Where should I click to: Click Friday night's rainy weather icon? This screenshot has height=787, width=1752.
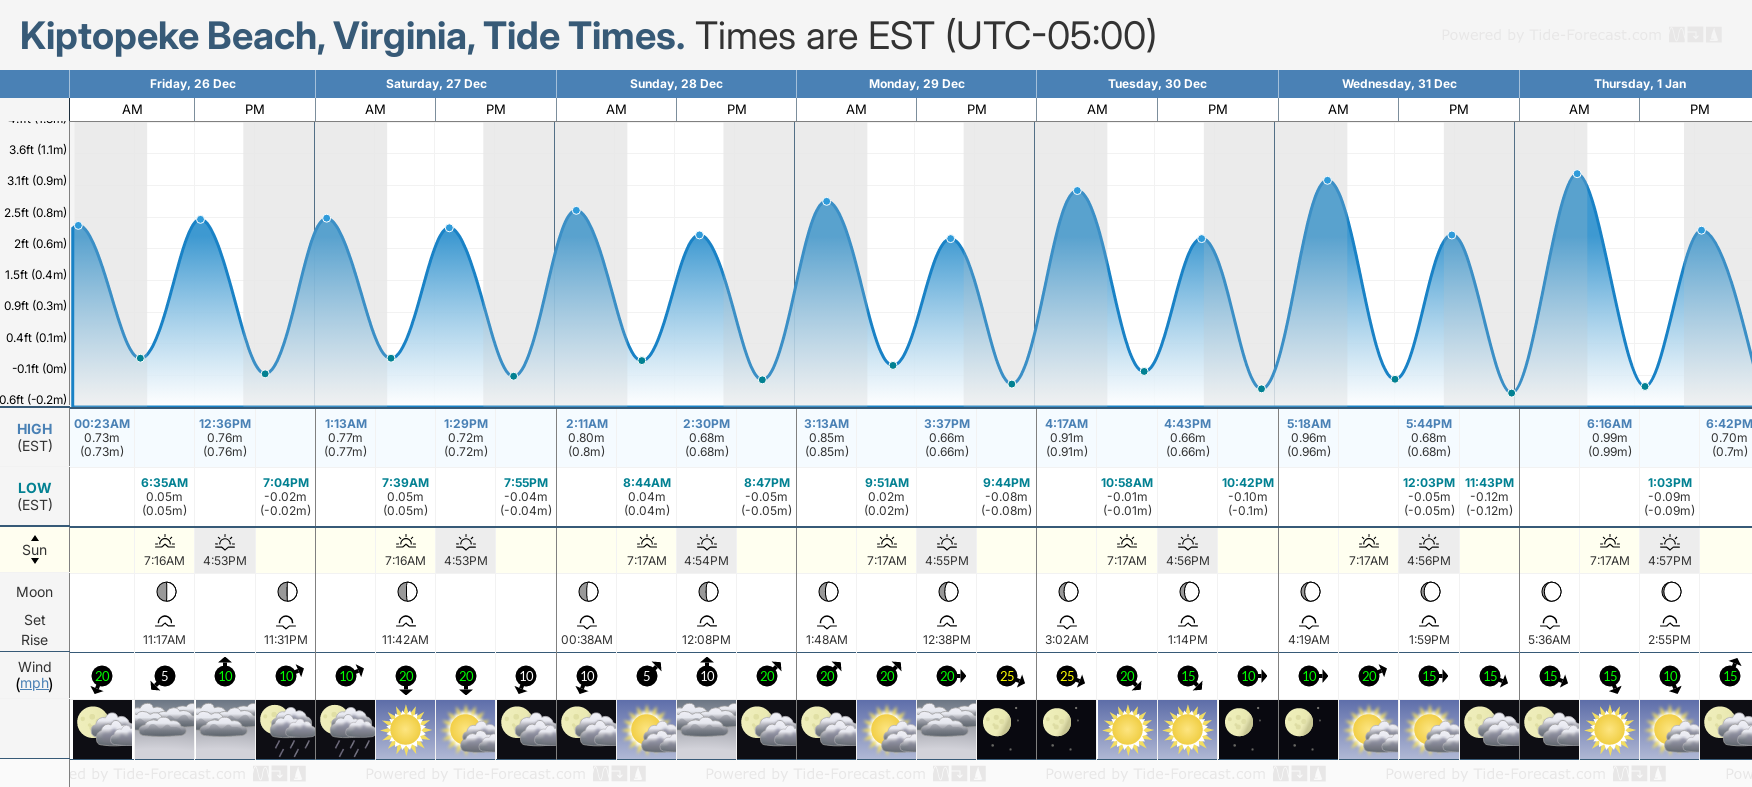pyautogui.click(x=286, y=729)
